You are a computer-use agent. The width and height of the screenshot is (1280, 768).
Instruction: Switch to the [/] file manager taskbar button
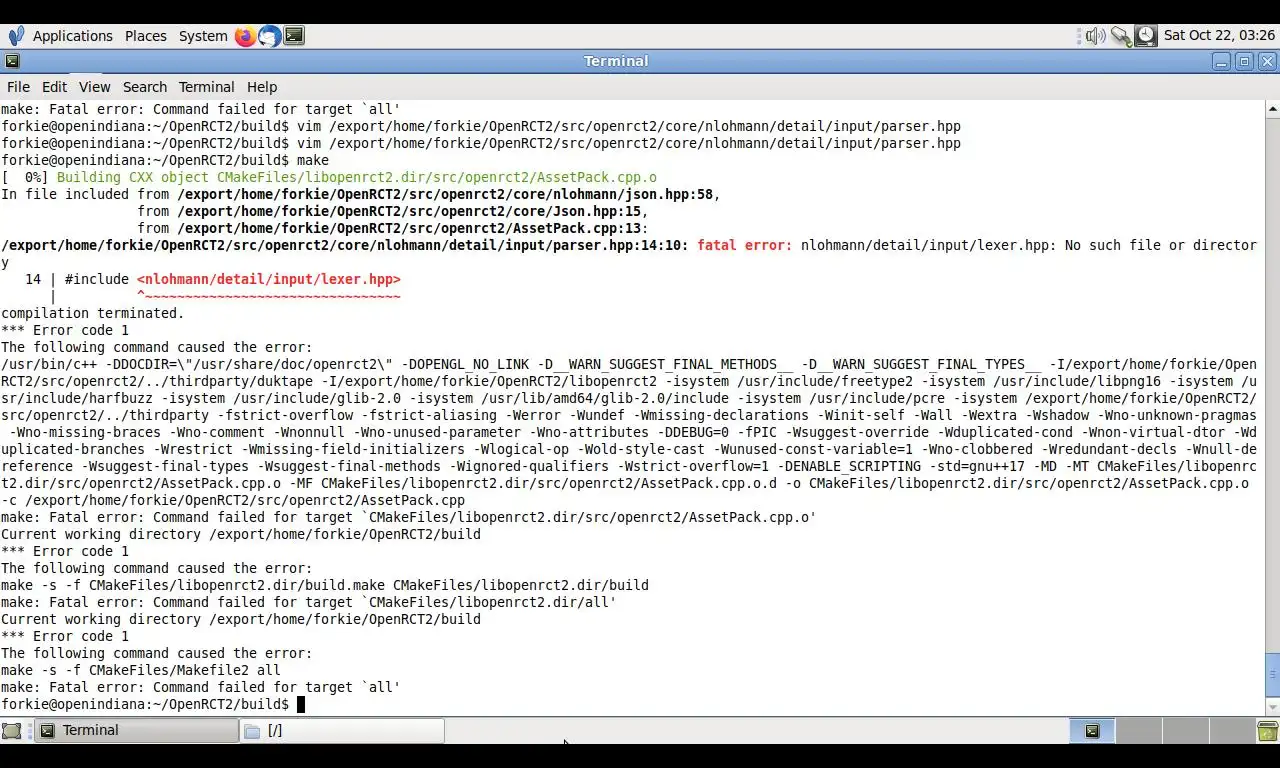[342, 731]
